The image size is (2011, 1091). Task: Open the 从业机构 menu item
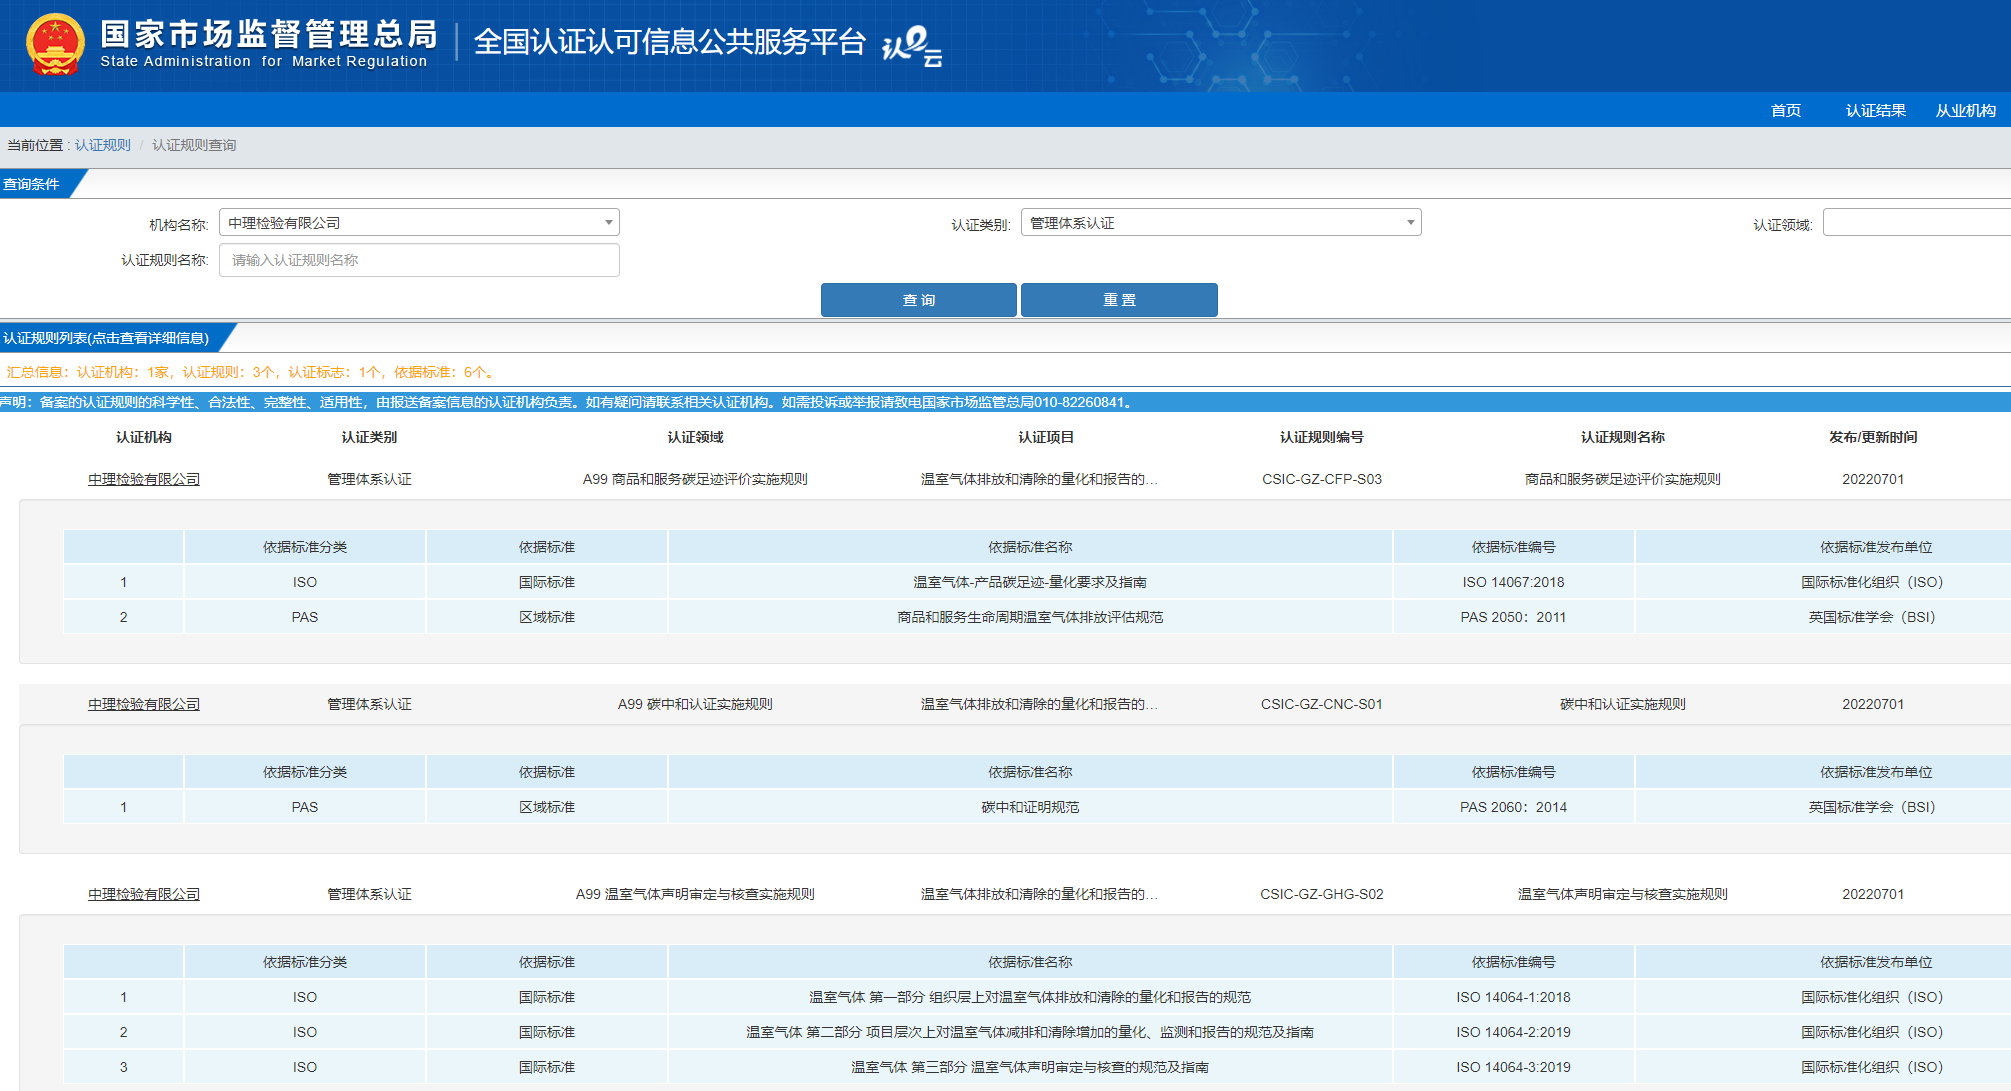click(1966, 110)
